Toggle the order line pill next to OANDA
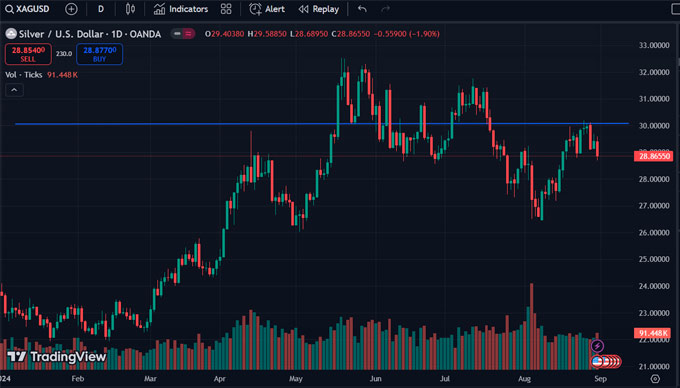The image size is (680, 388). click(x=183, y=34)
